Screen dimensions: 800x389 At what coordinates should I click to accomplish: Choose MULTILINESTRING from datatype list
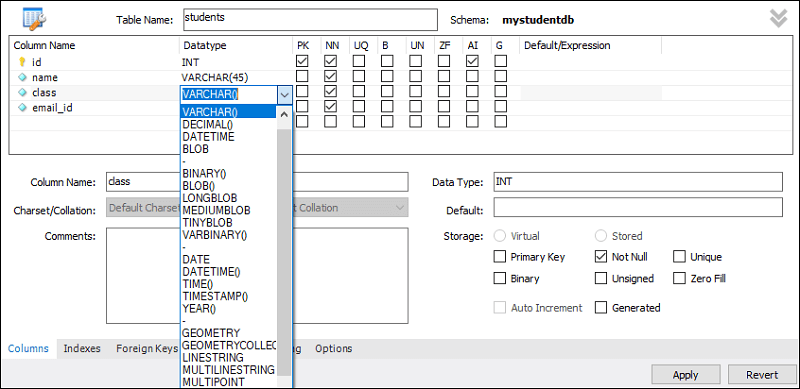pos(228,370)
